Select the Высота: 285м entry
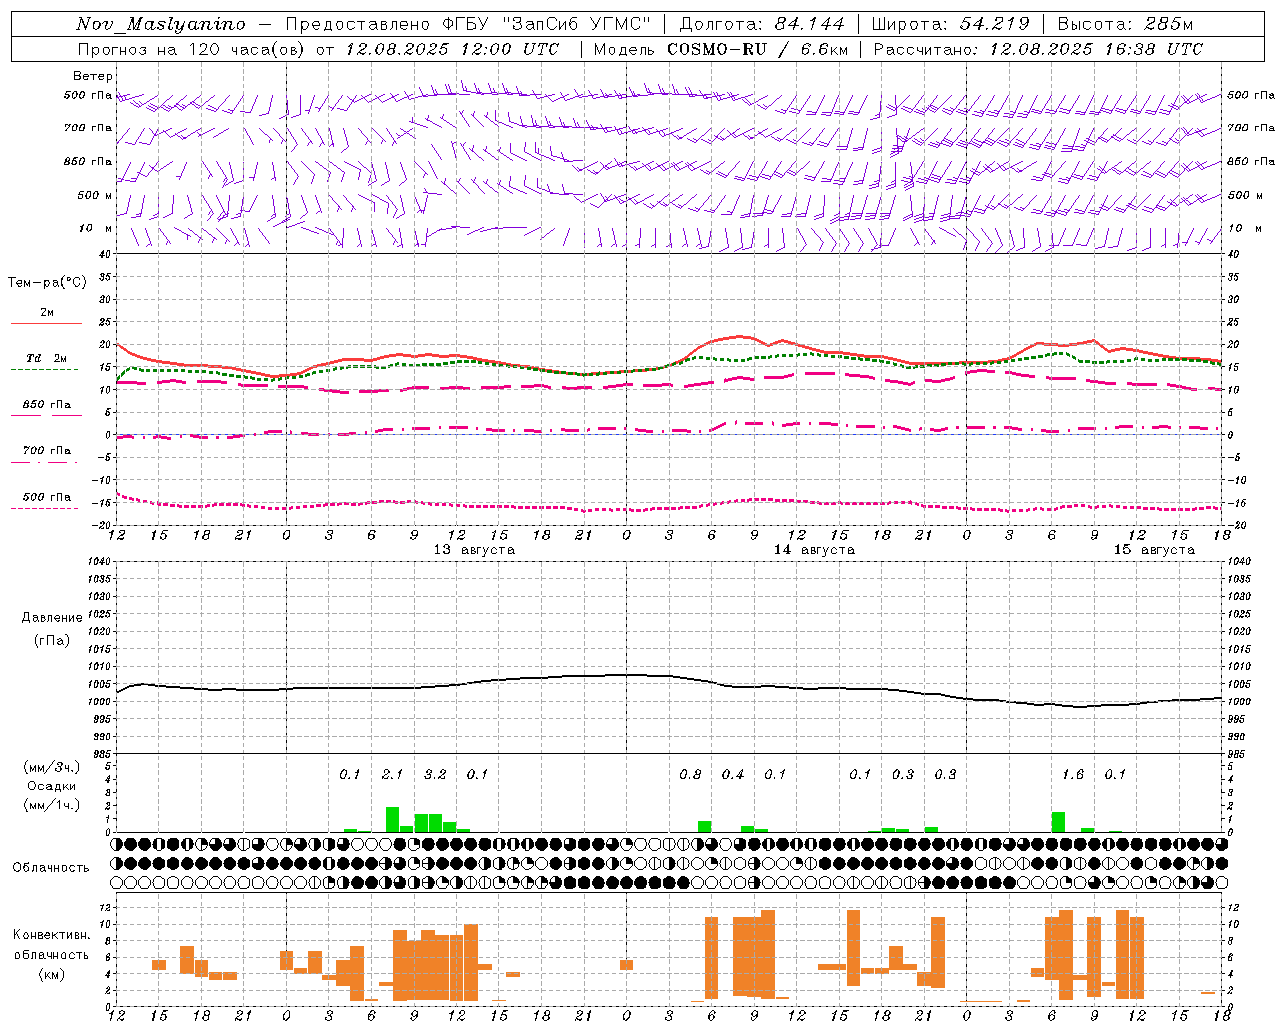 pos(1125,24)
